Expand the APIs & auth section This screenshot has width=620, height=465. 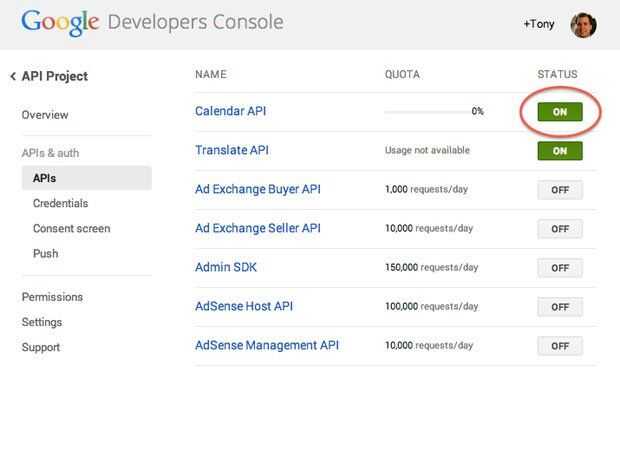[50, 153]
